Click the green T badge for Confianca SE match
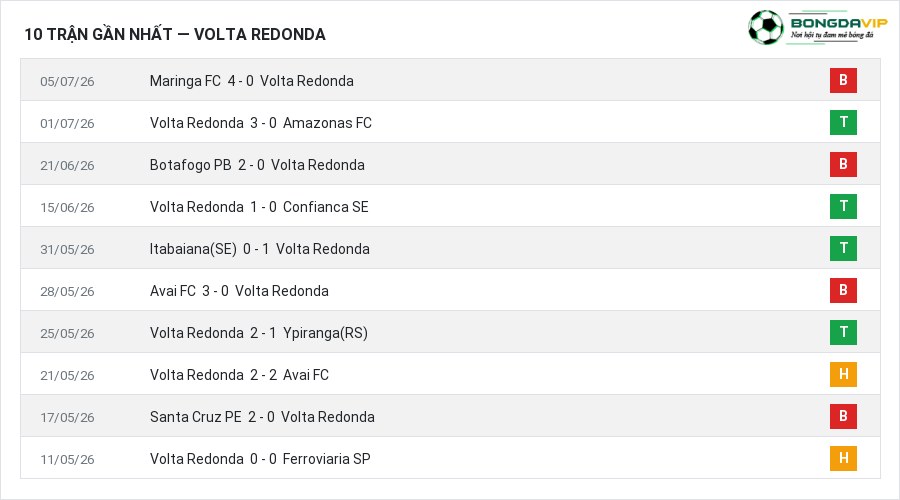The height and width of the screenshot is (500, 900). [843, 206]
